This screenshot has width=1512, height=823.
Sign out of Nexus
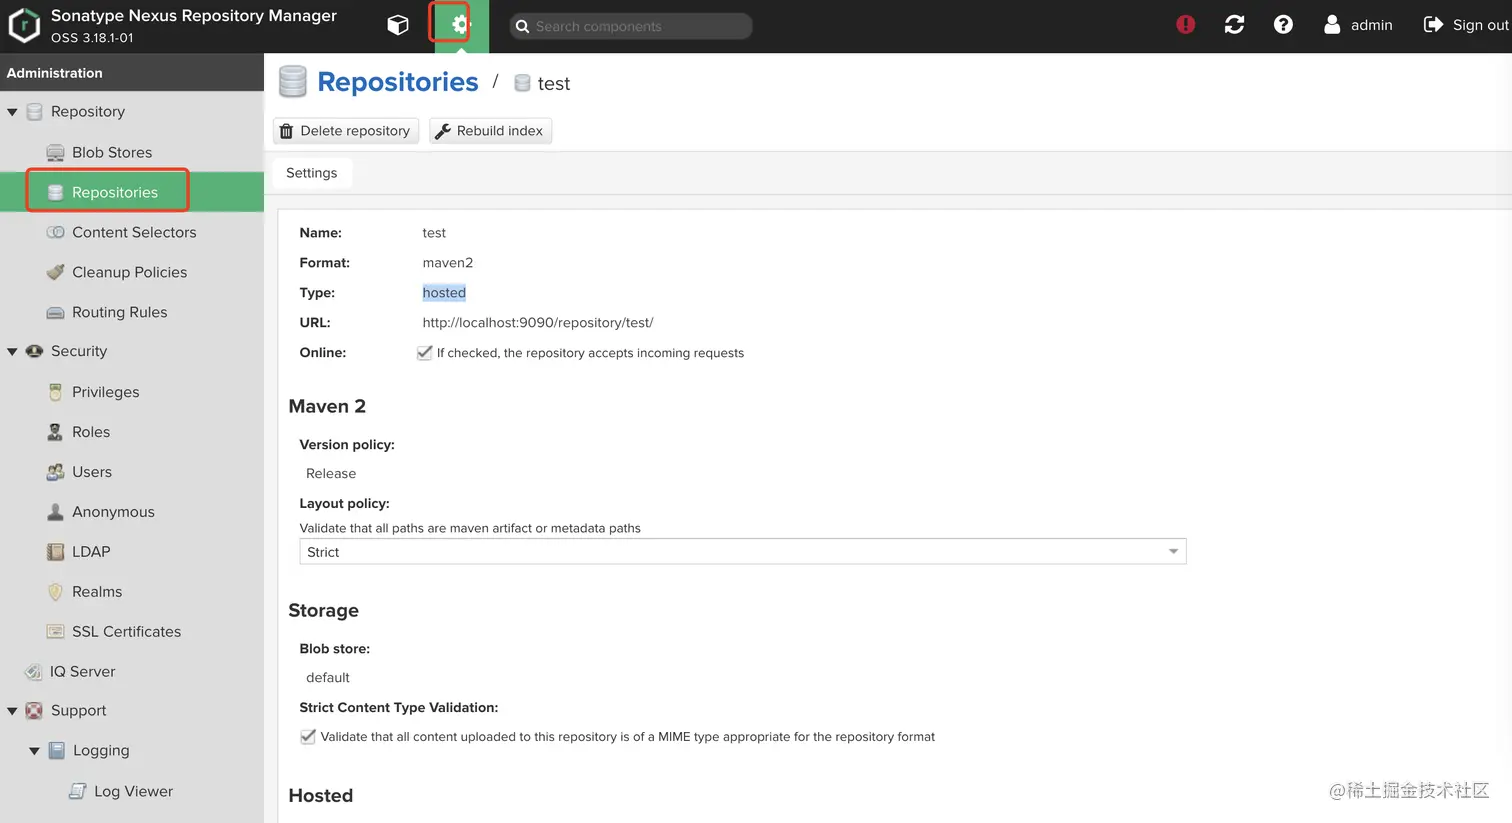[x=1466, y=25]
